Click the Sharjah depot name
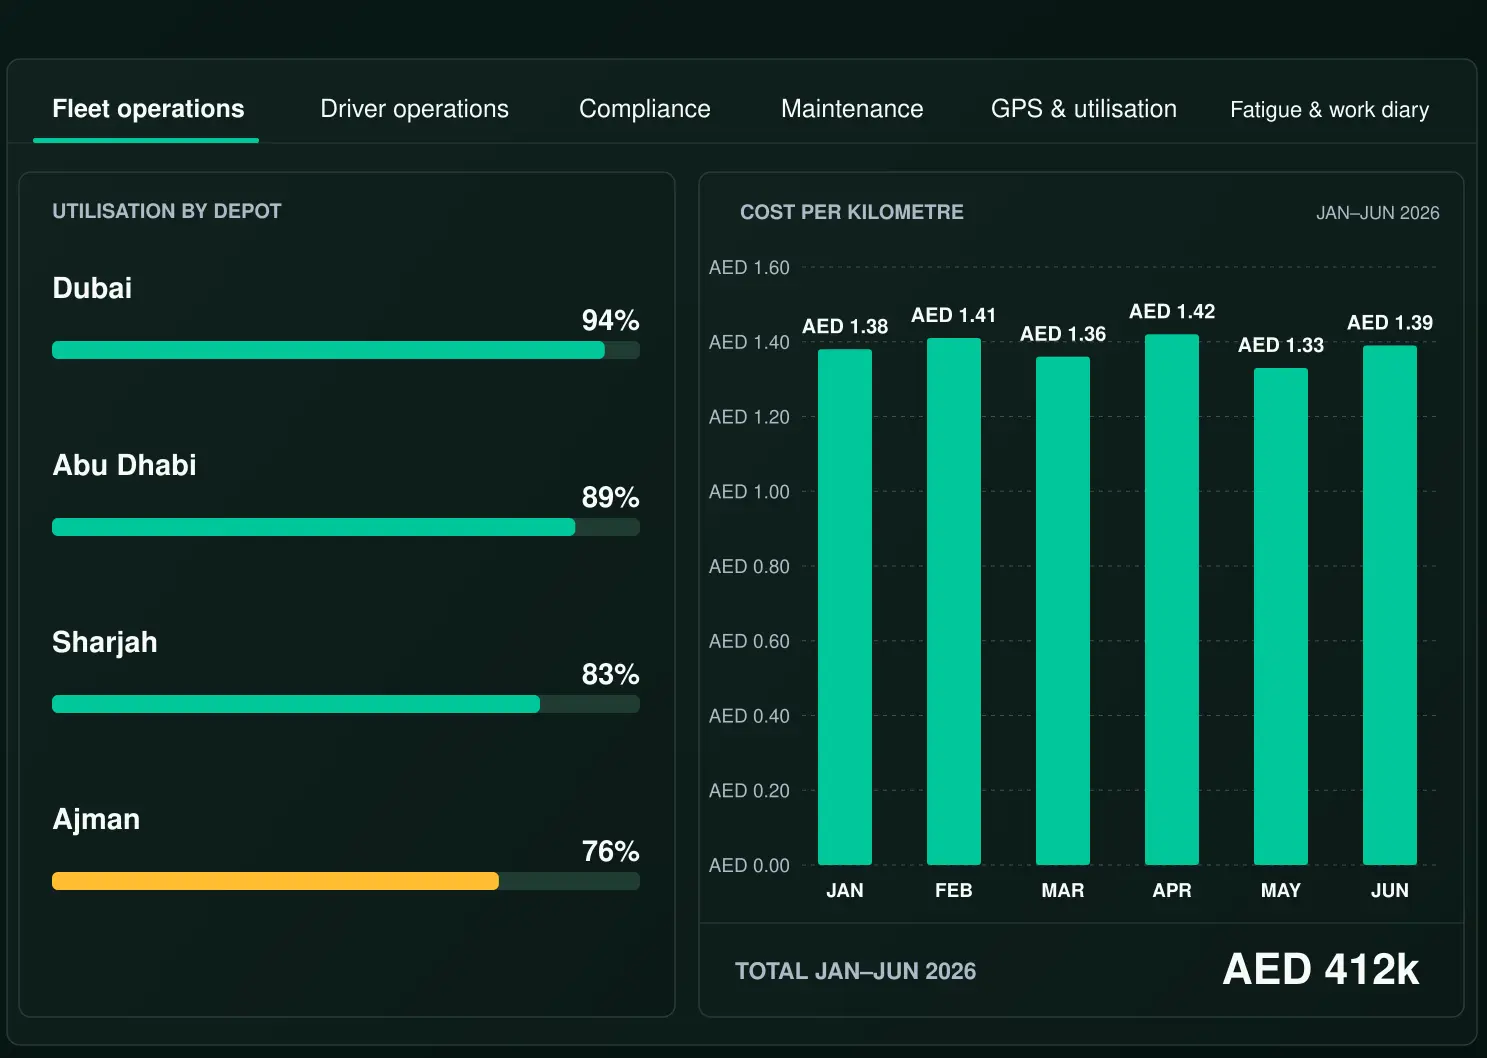This screenshot has width=1487, height=1058. click(x=105, y=642)
